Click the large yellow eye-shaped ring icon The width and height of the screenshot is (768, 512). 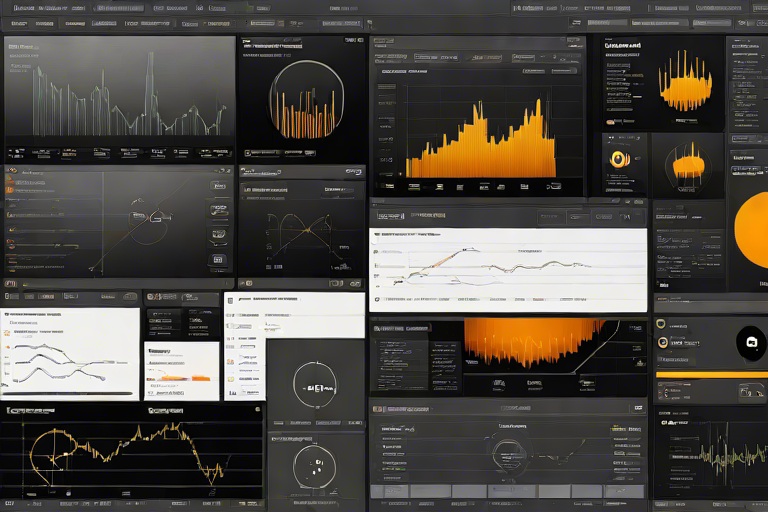(620, 159)
